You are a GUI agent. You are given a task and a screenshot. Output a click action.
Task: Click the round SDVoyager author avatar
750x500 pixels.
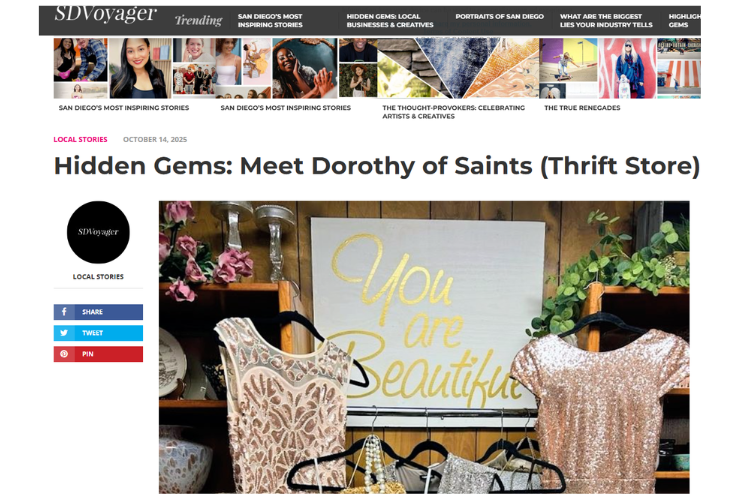[98, 232]
